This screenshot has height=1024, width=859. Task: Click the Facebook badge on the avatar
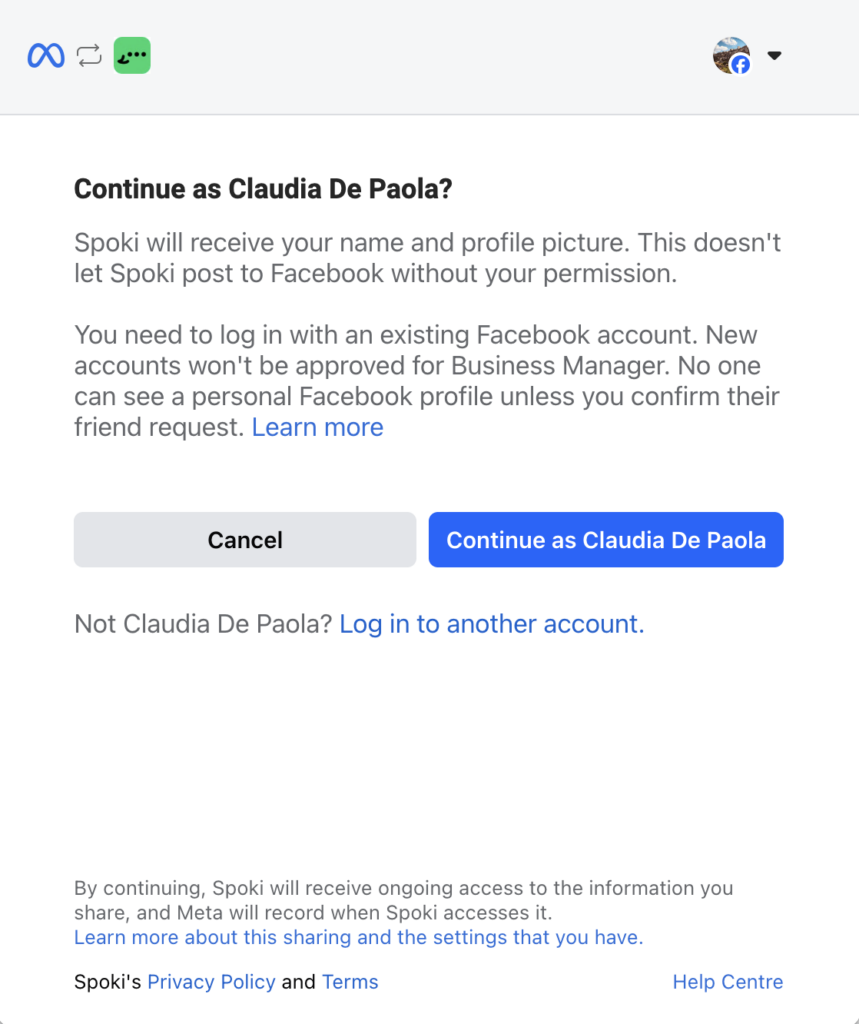[740, 65]
